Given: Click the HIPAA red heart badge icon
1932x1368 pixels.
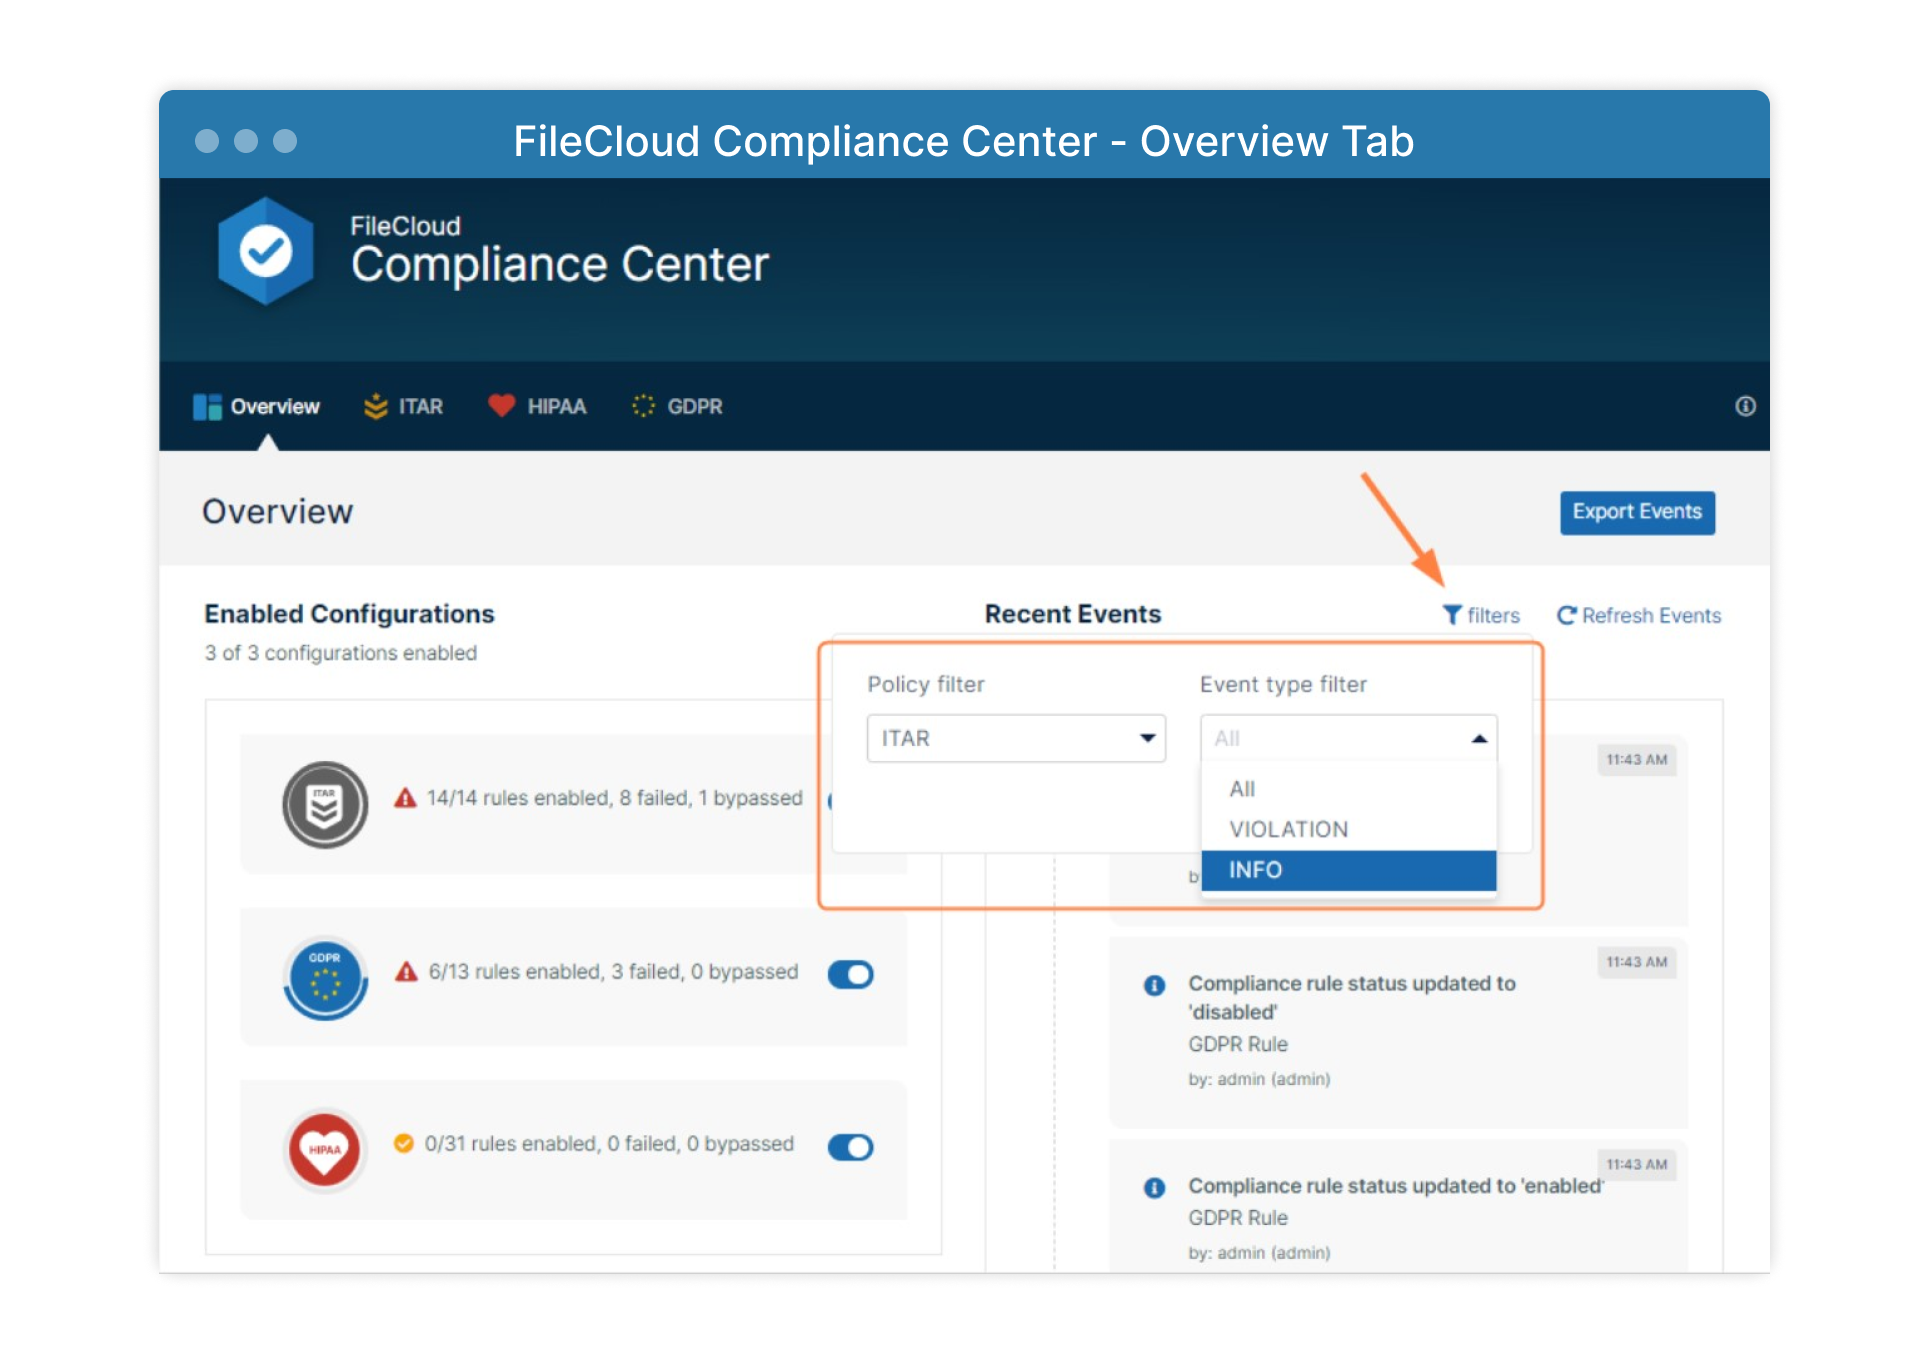Looking at the screenshot, I should (x=325, y=1151).
